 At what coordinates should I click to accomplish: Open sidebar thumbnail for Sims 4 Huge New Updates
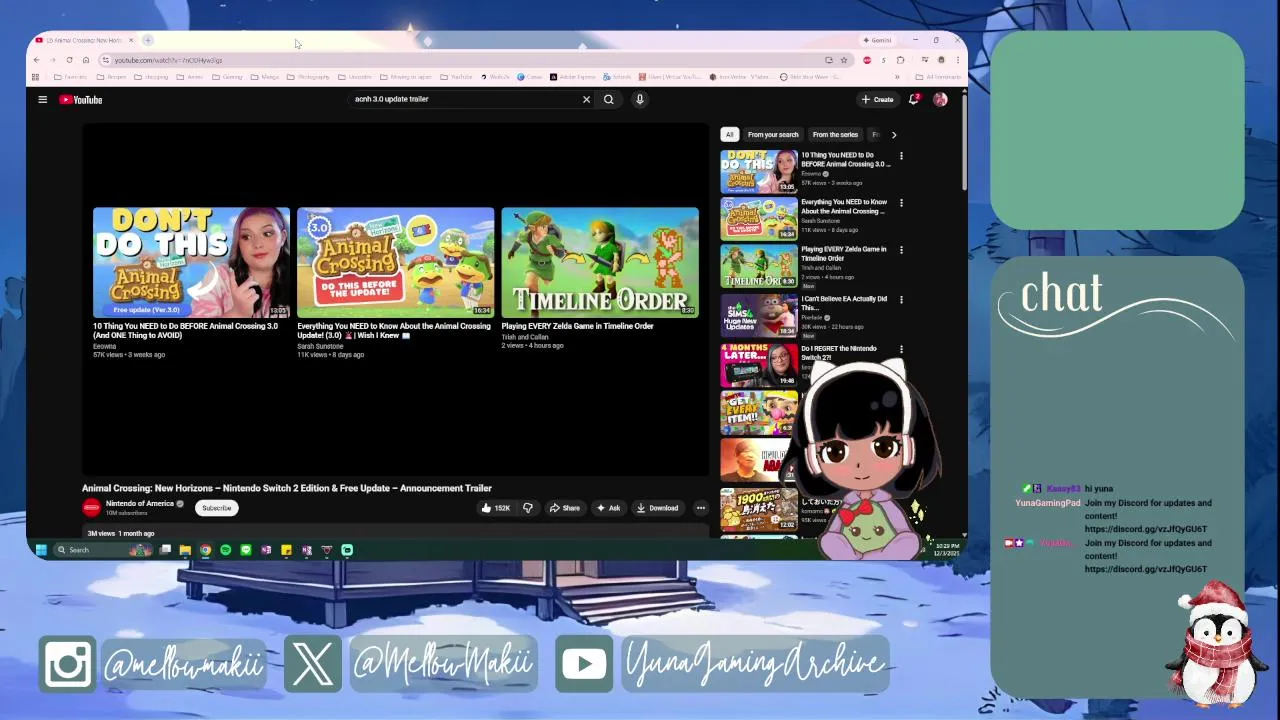click(x=759, y=315)
